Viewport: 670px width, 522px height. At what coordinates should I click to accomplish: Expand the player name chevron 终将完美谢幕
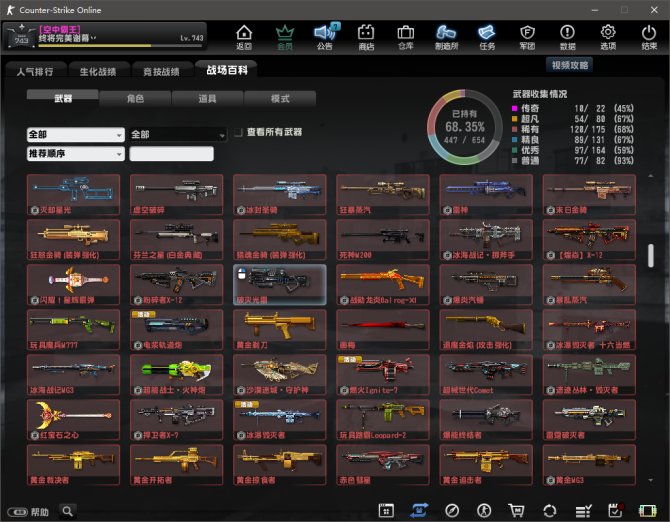pos(93,38)
